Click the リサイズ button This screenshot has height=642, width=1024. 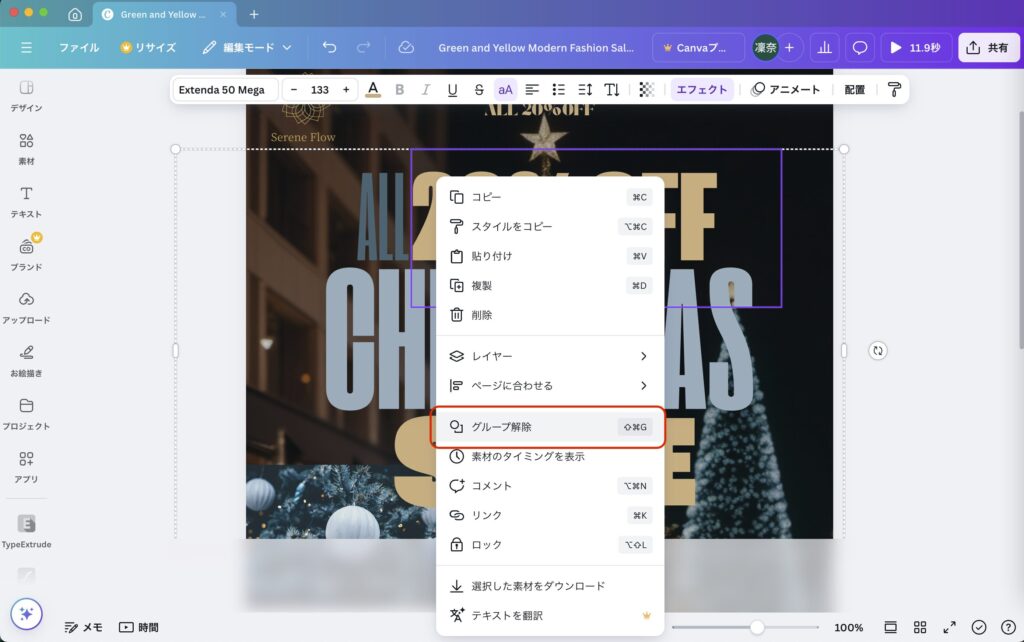(x=148, y=48)
